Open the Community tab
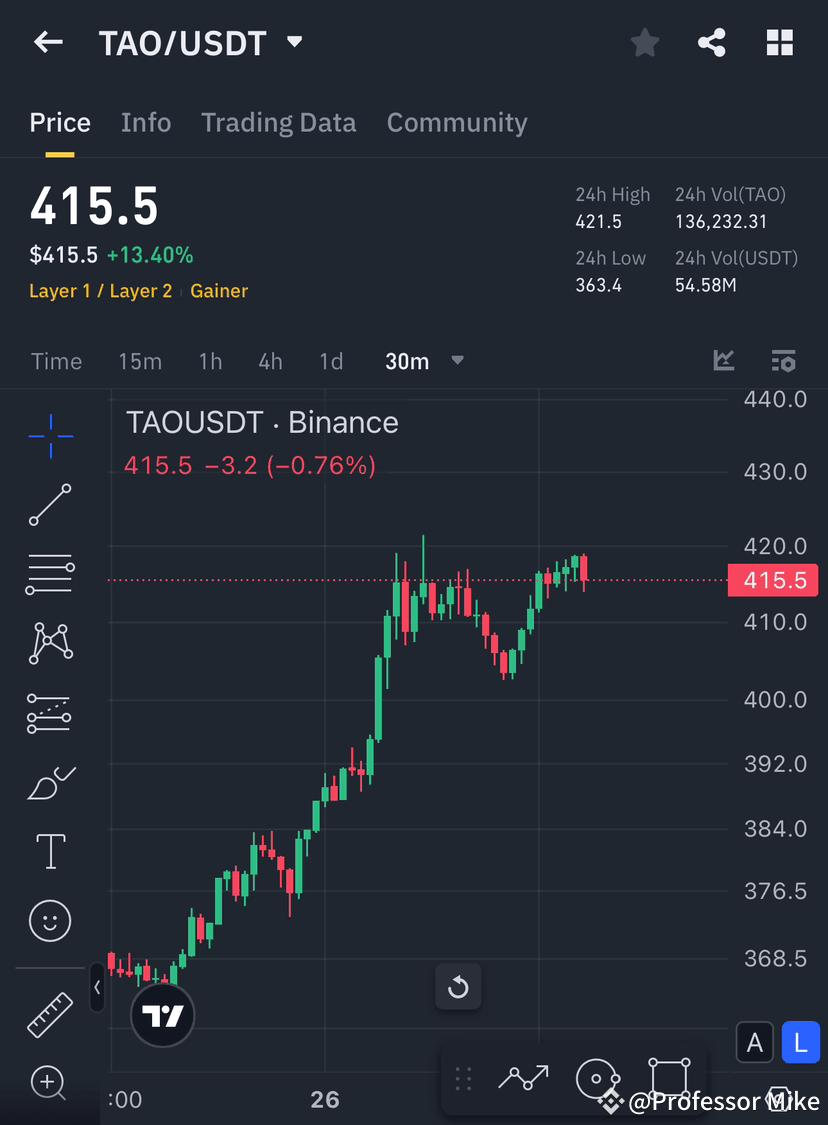This screenshot has height=1125, width=828. pos(457,122)
